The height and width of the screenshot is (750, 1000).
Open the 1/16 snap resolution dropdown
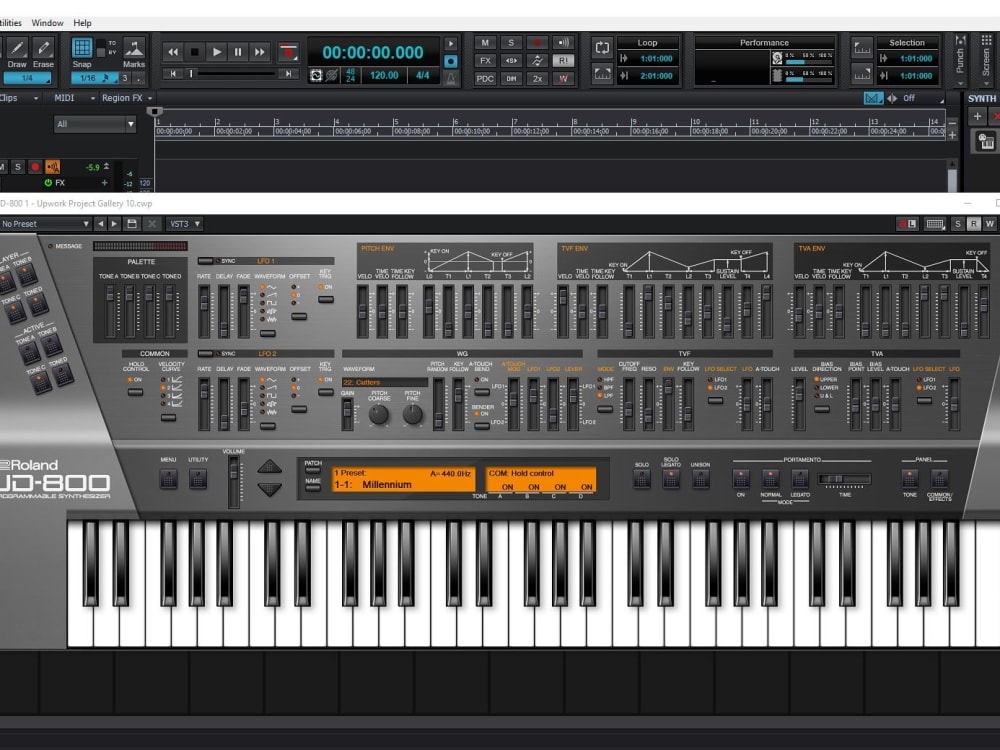coord(93,78)
